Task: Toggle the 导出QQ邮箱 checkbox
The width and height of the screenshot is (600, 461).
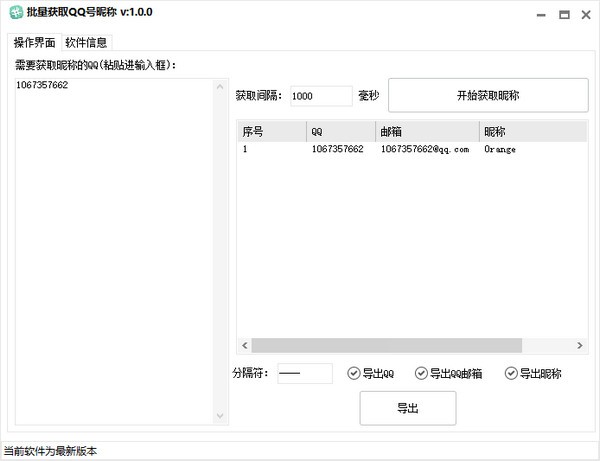Action: 421,374
